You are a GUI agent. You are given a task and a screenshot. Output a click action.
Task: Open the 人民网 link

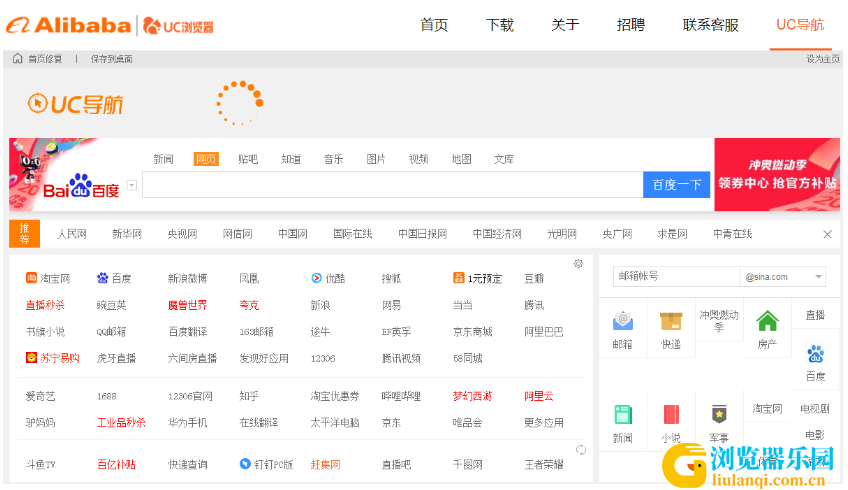point(72,234)
